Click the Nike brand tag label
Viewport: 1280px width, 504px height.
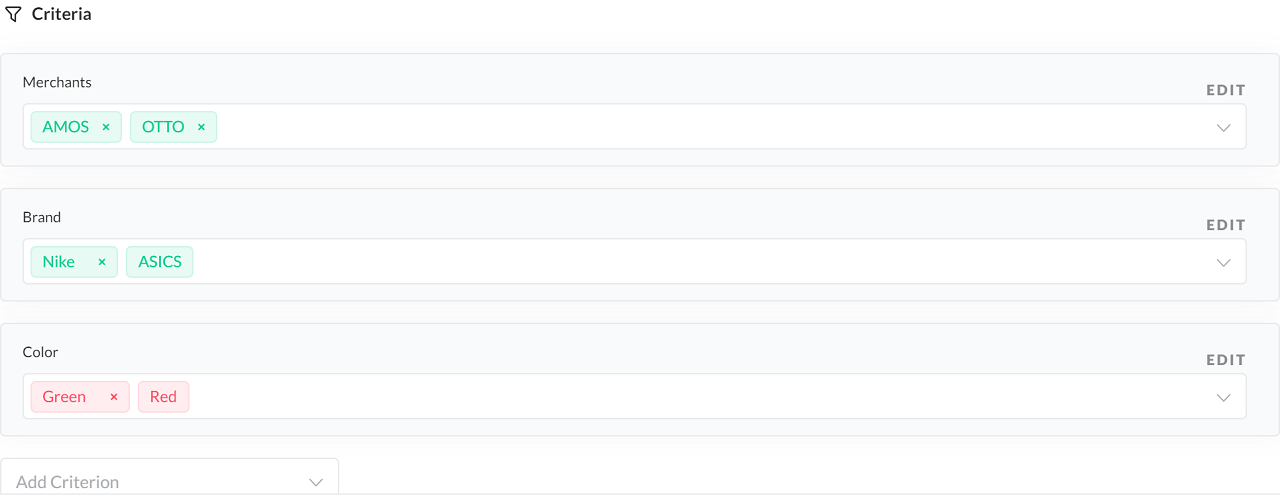tap(59, 262)
